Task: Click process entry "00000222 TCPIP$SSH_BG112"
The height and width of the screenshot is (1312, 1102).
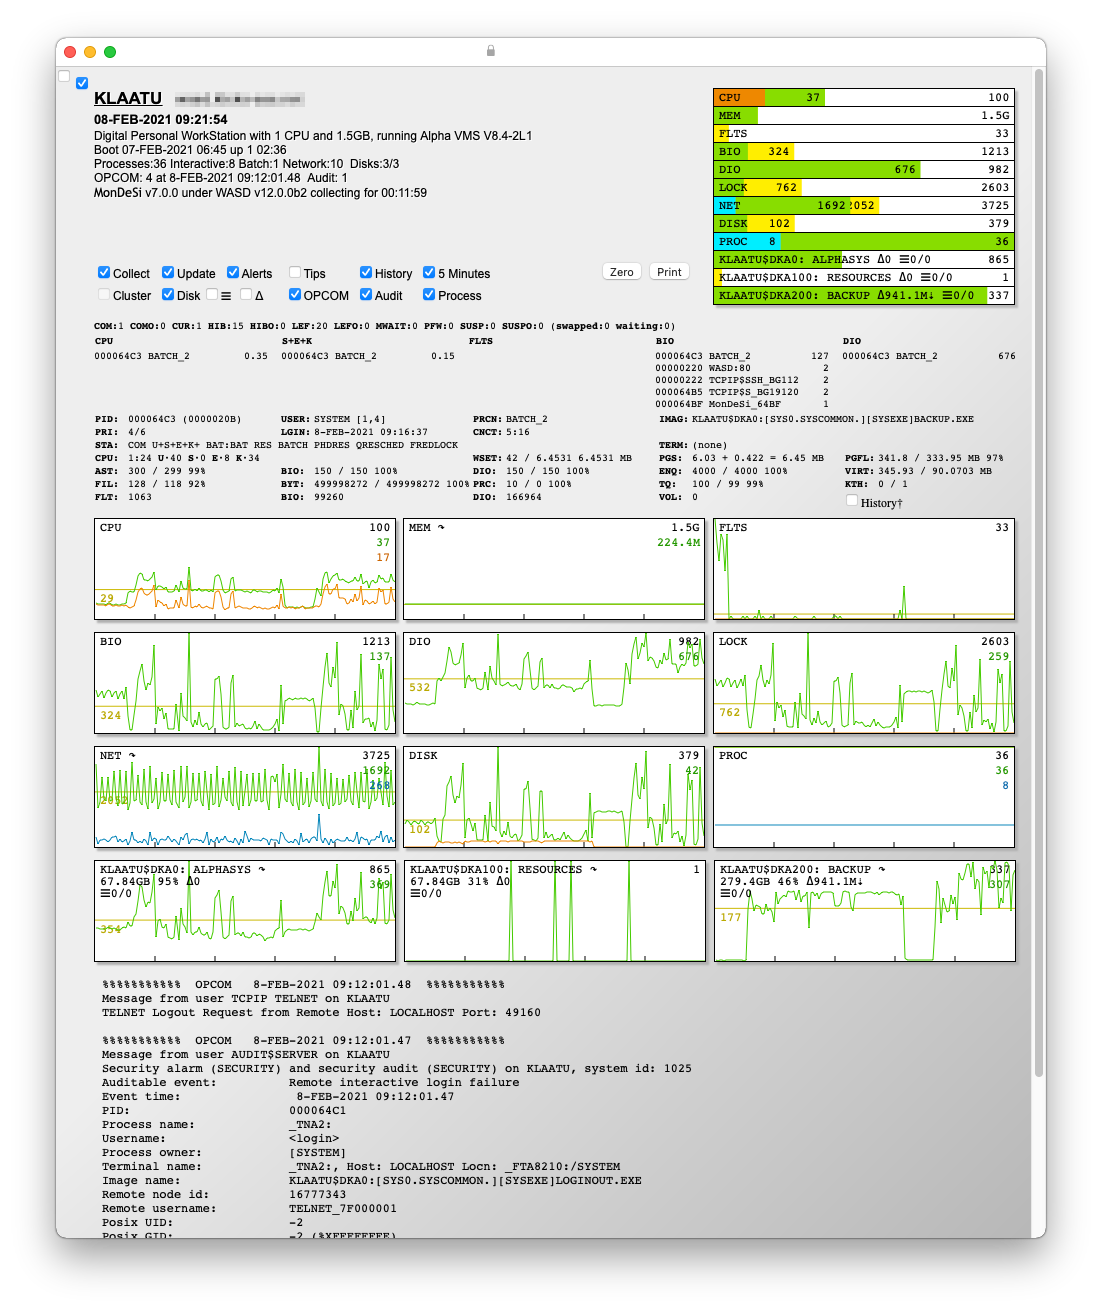Action: click(x=727, y=380)
